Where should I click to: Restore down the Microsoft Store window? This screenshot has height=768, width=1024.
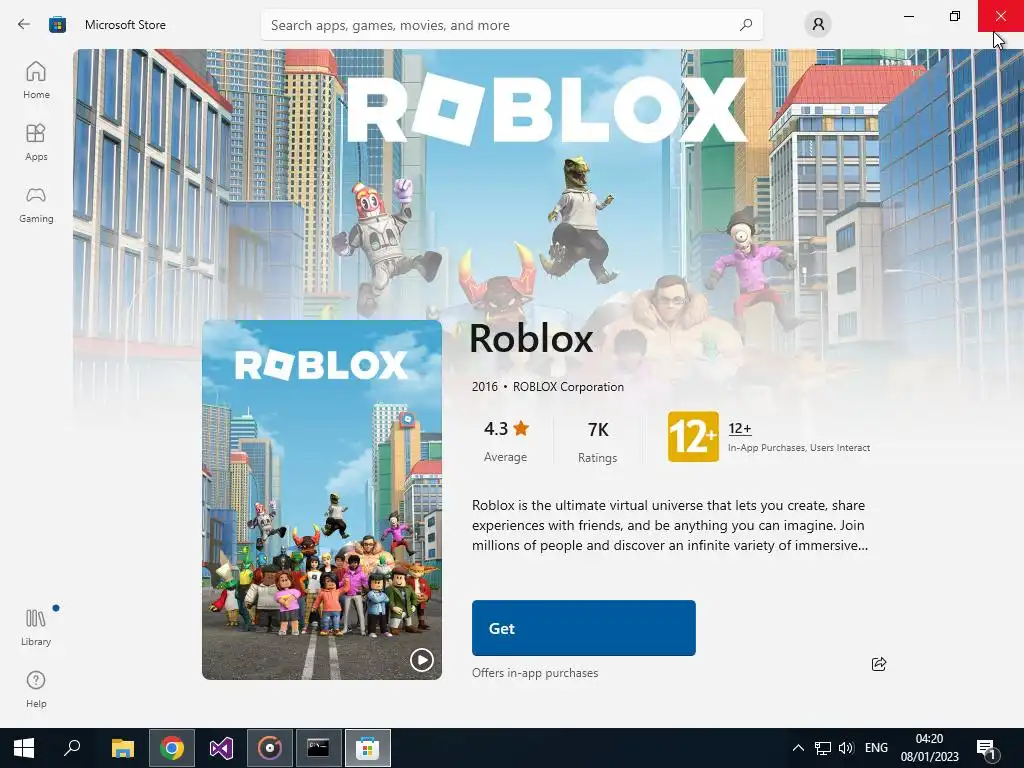coord(955,16)
